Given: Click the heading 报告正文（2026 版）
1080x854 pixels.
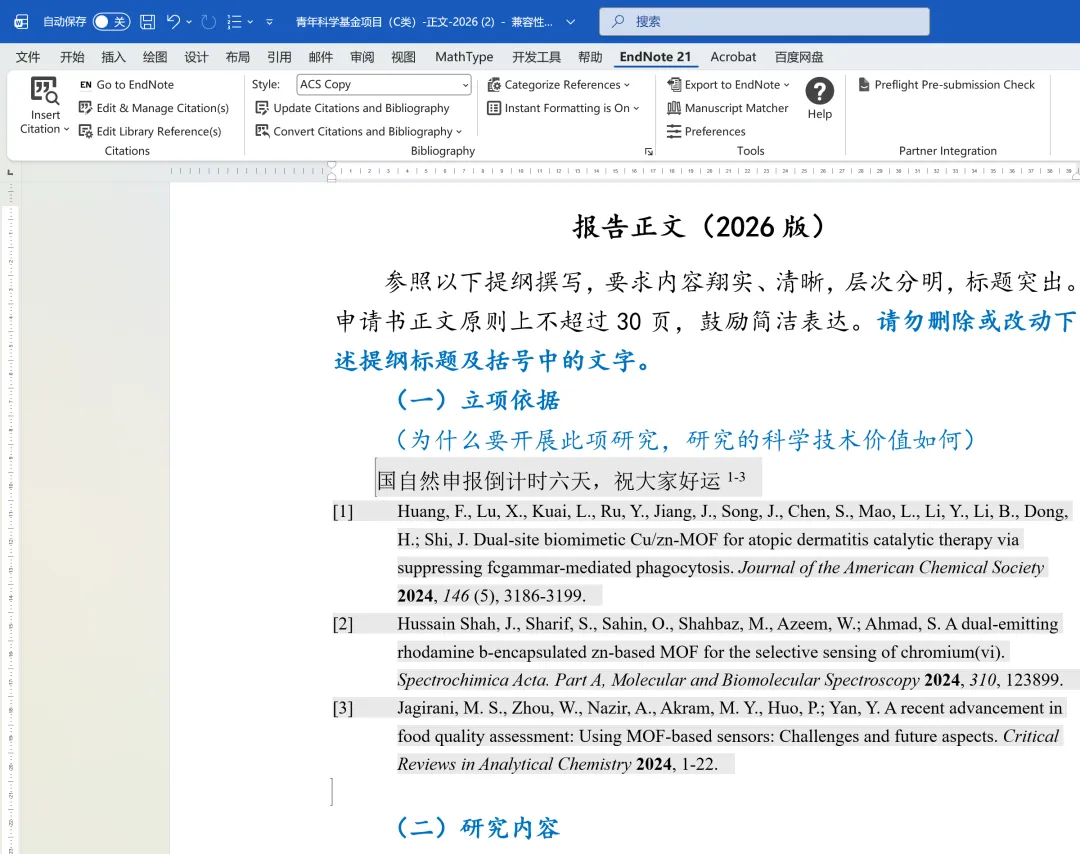Looking at the screenshot, I should click(700, 227).
